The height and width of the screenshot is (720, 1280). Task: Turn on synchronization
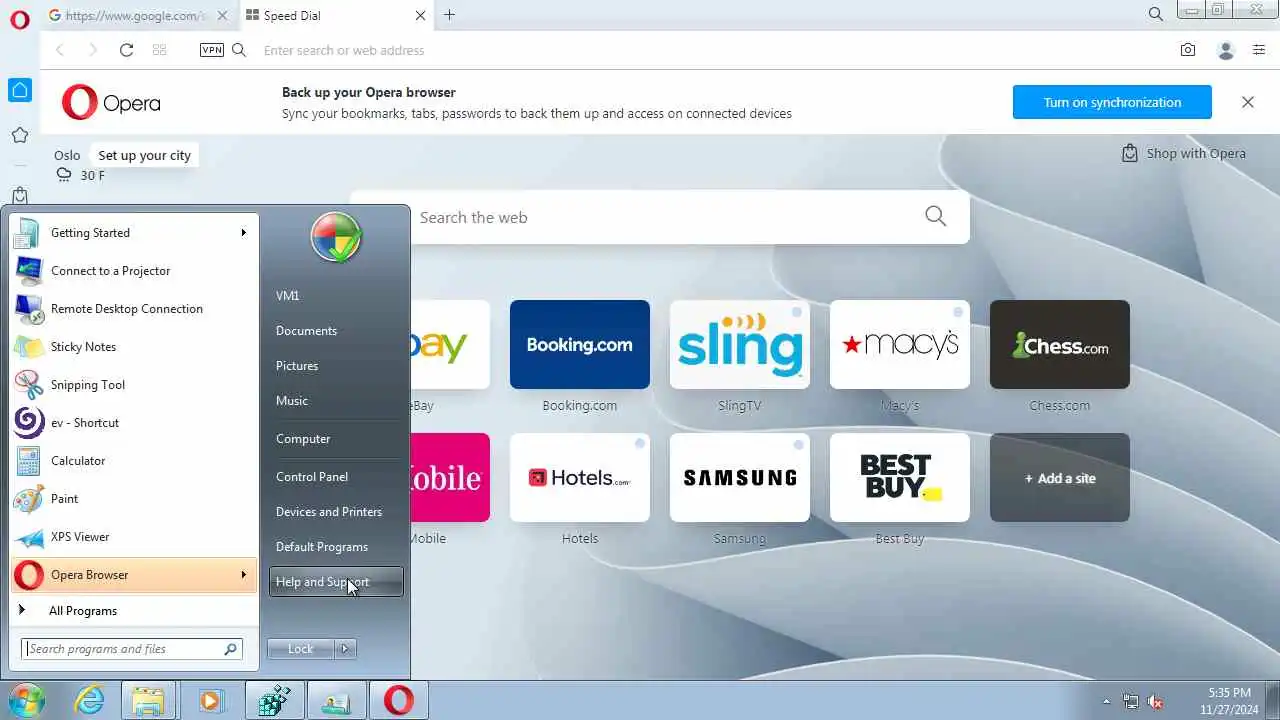[1112, 102]
